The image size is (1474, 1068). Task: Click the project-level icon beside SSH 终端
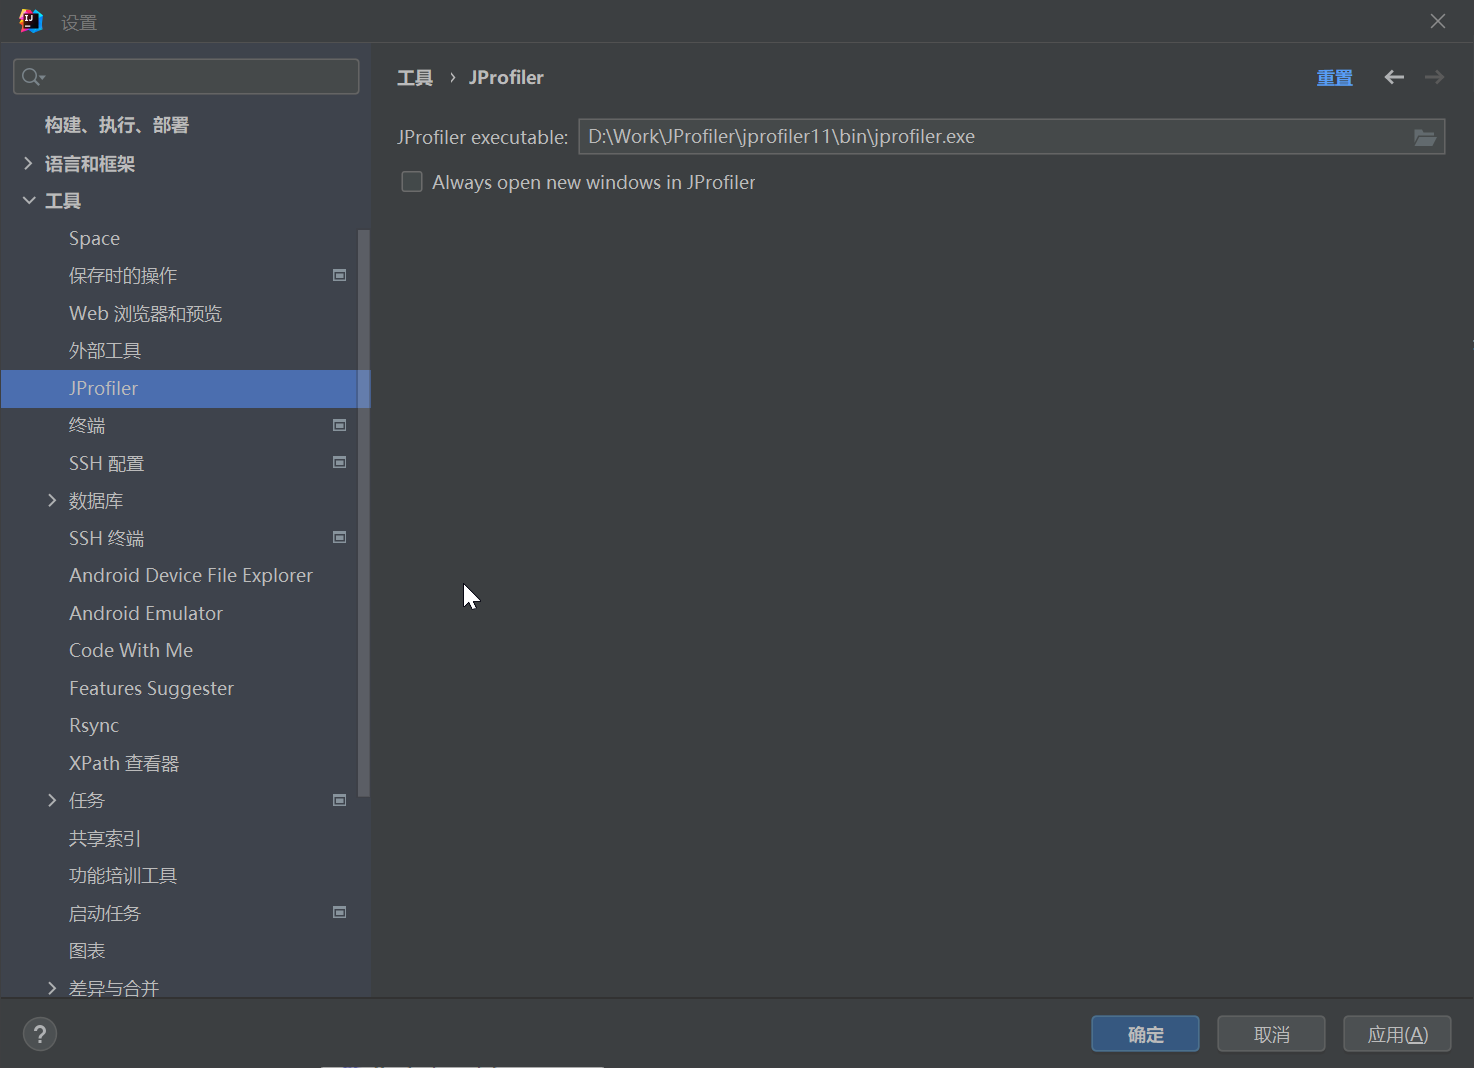[340, 537]
